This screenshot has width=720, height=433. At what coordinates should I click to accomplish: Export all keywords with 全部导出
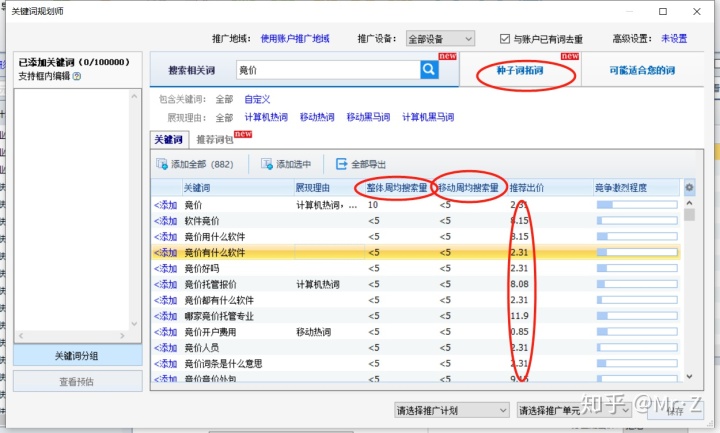(361, 164)
